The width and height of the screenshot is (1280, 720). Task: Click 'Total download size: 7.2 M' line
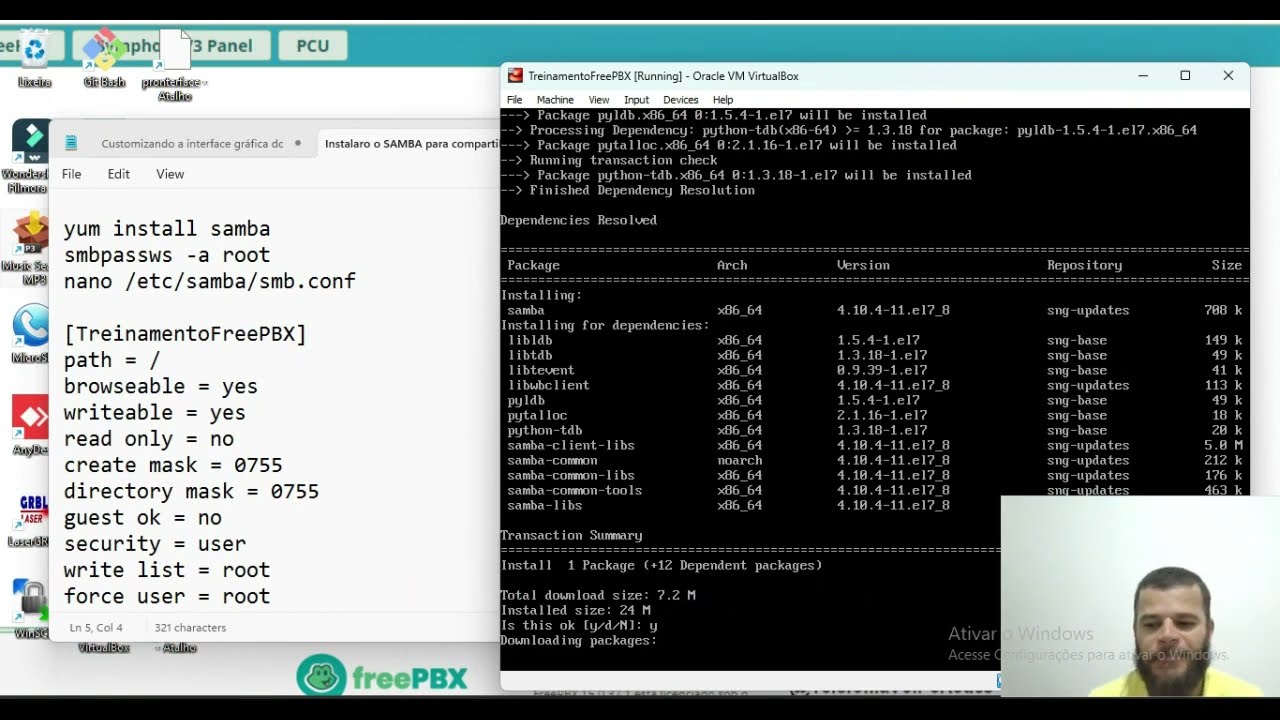pos(598,595)
